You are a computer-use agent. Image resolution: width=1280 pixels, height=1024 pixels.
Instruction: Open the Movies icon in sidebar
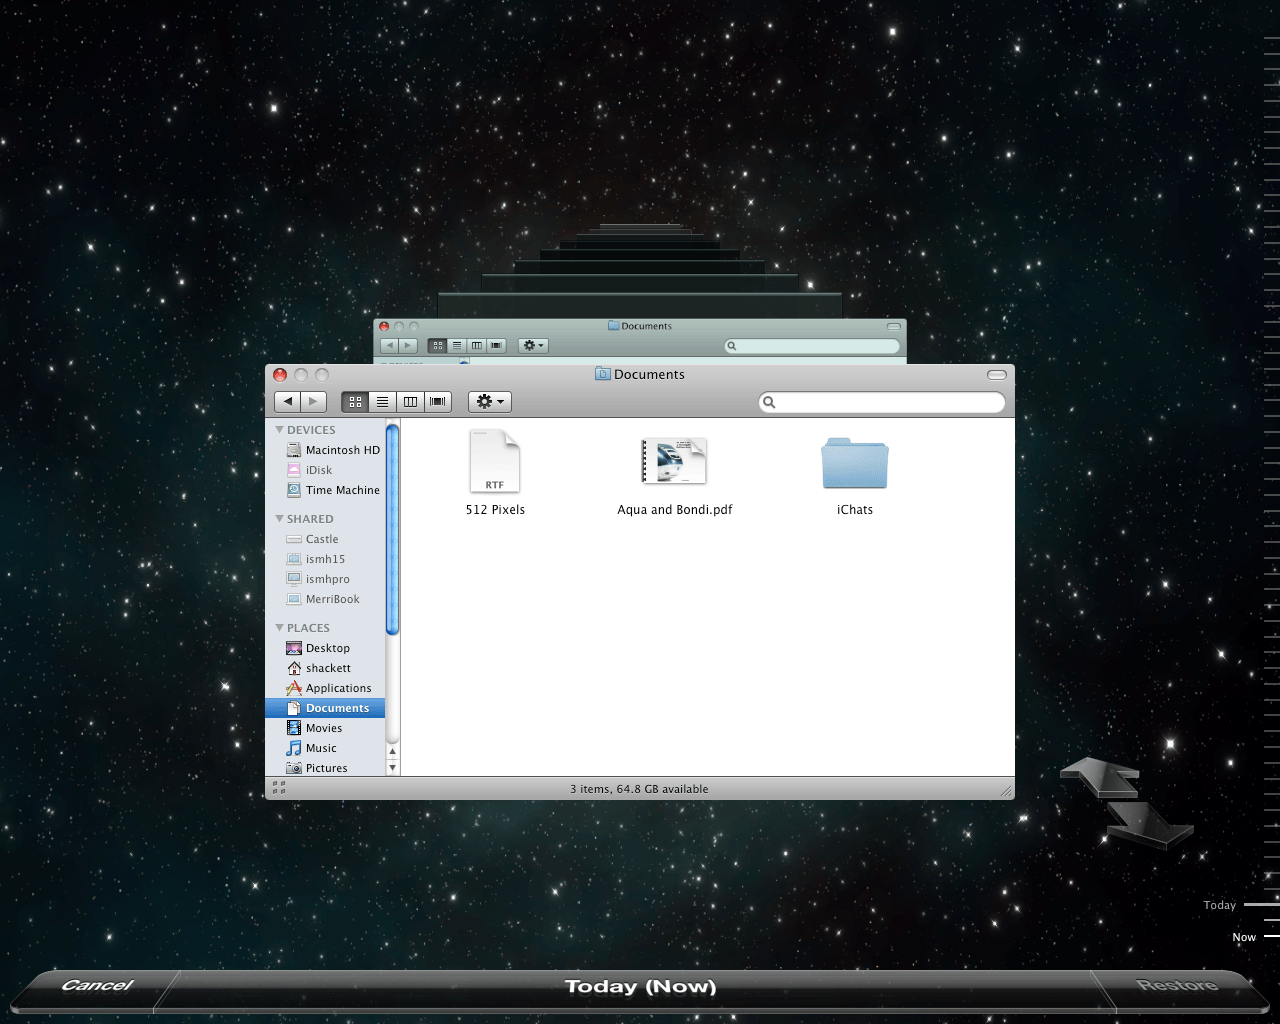[294, 728]
